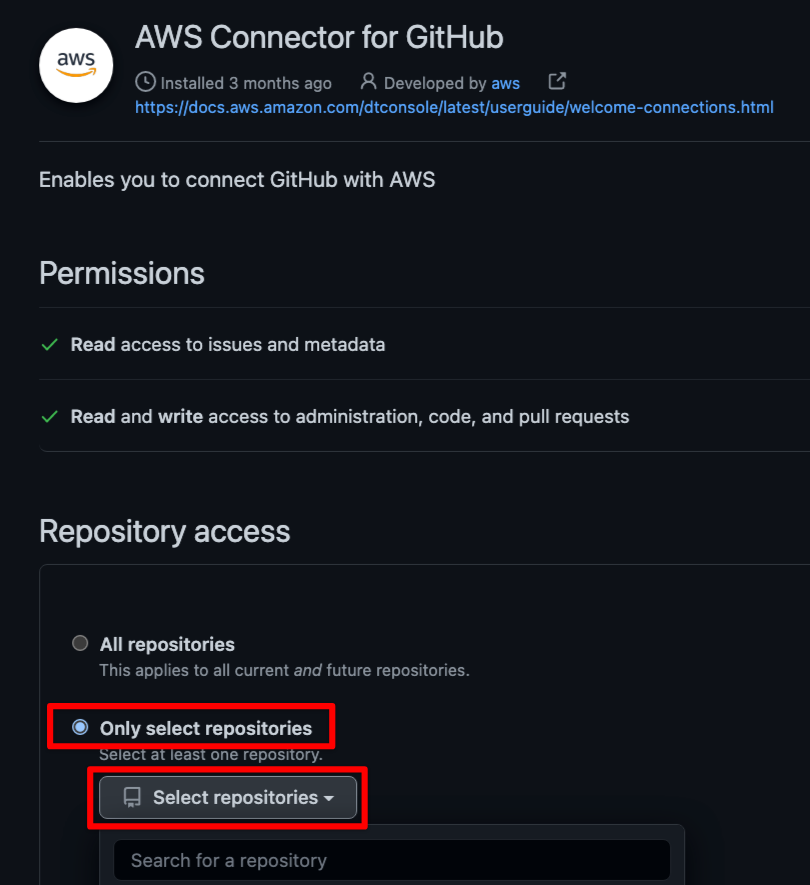Click the clock icon beside Installed
The image size is (810, 885).
tap(145, 82)
